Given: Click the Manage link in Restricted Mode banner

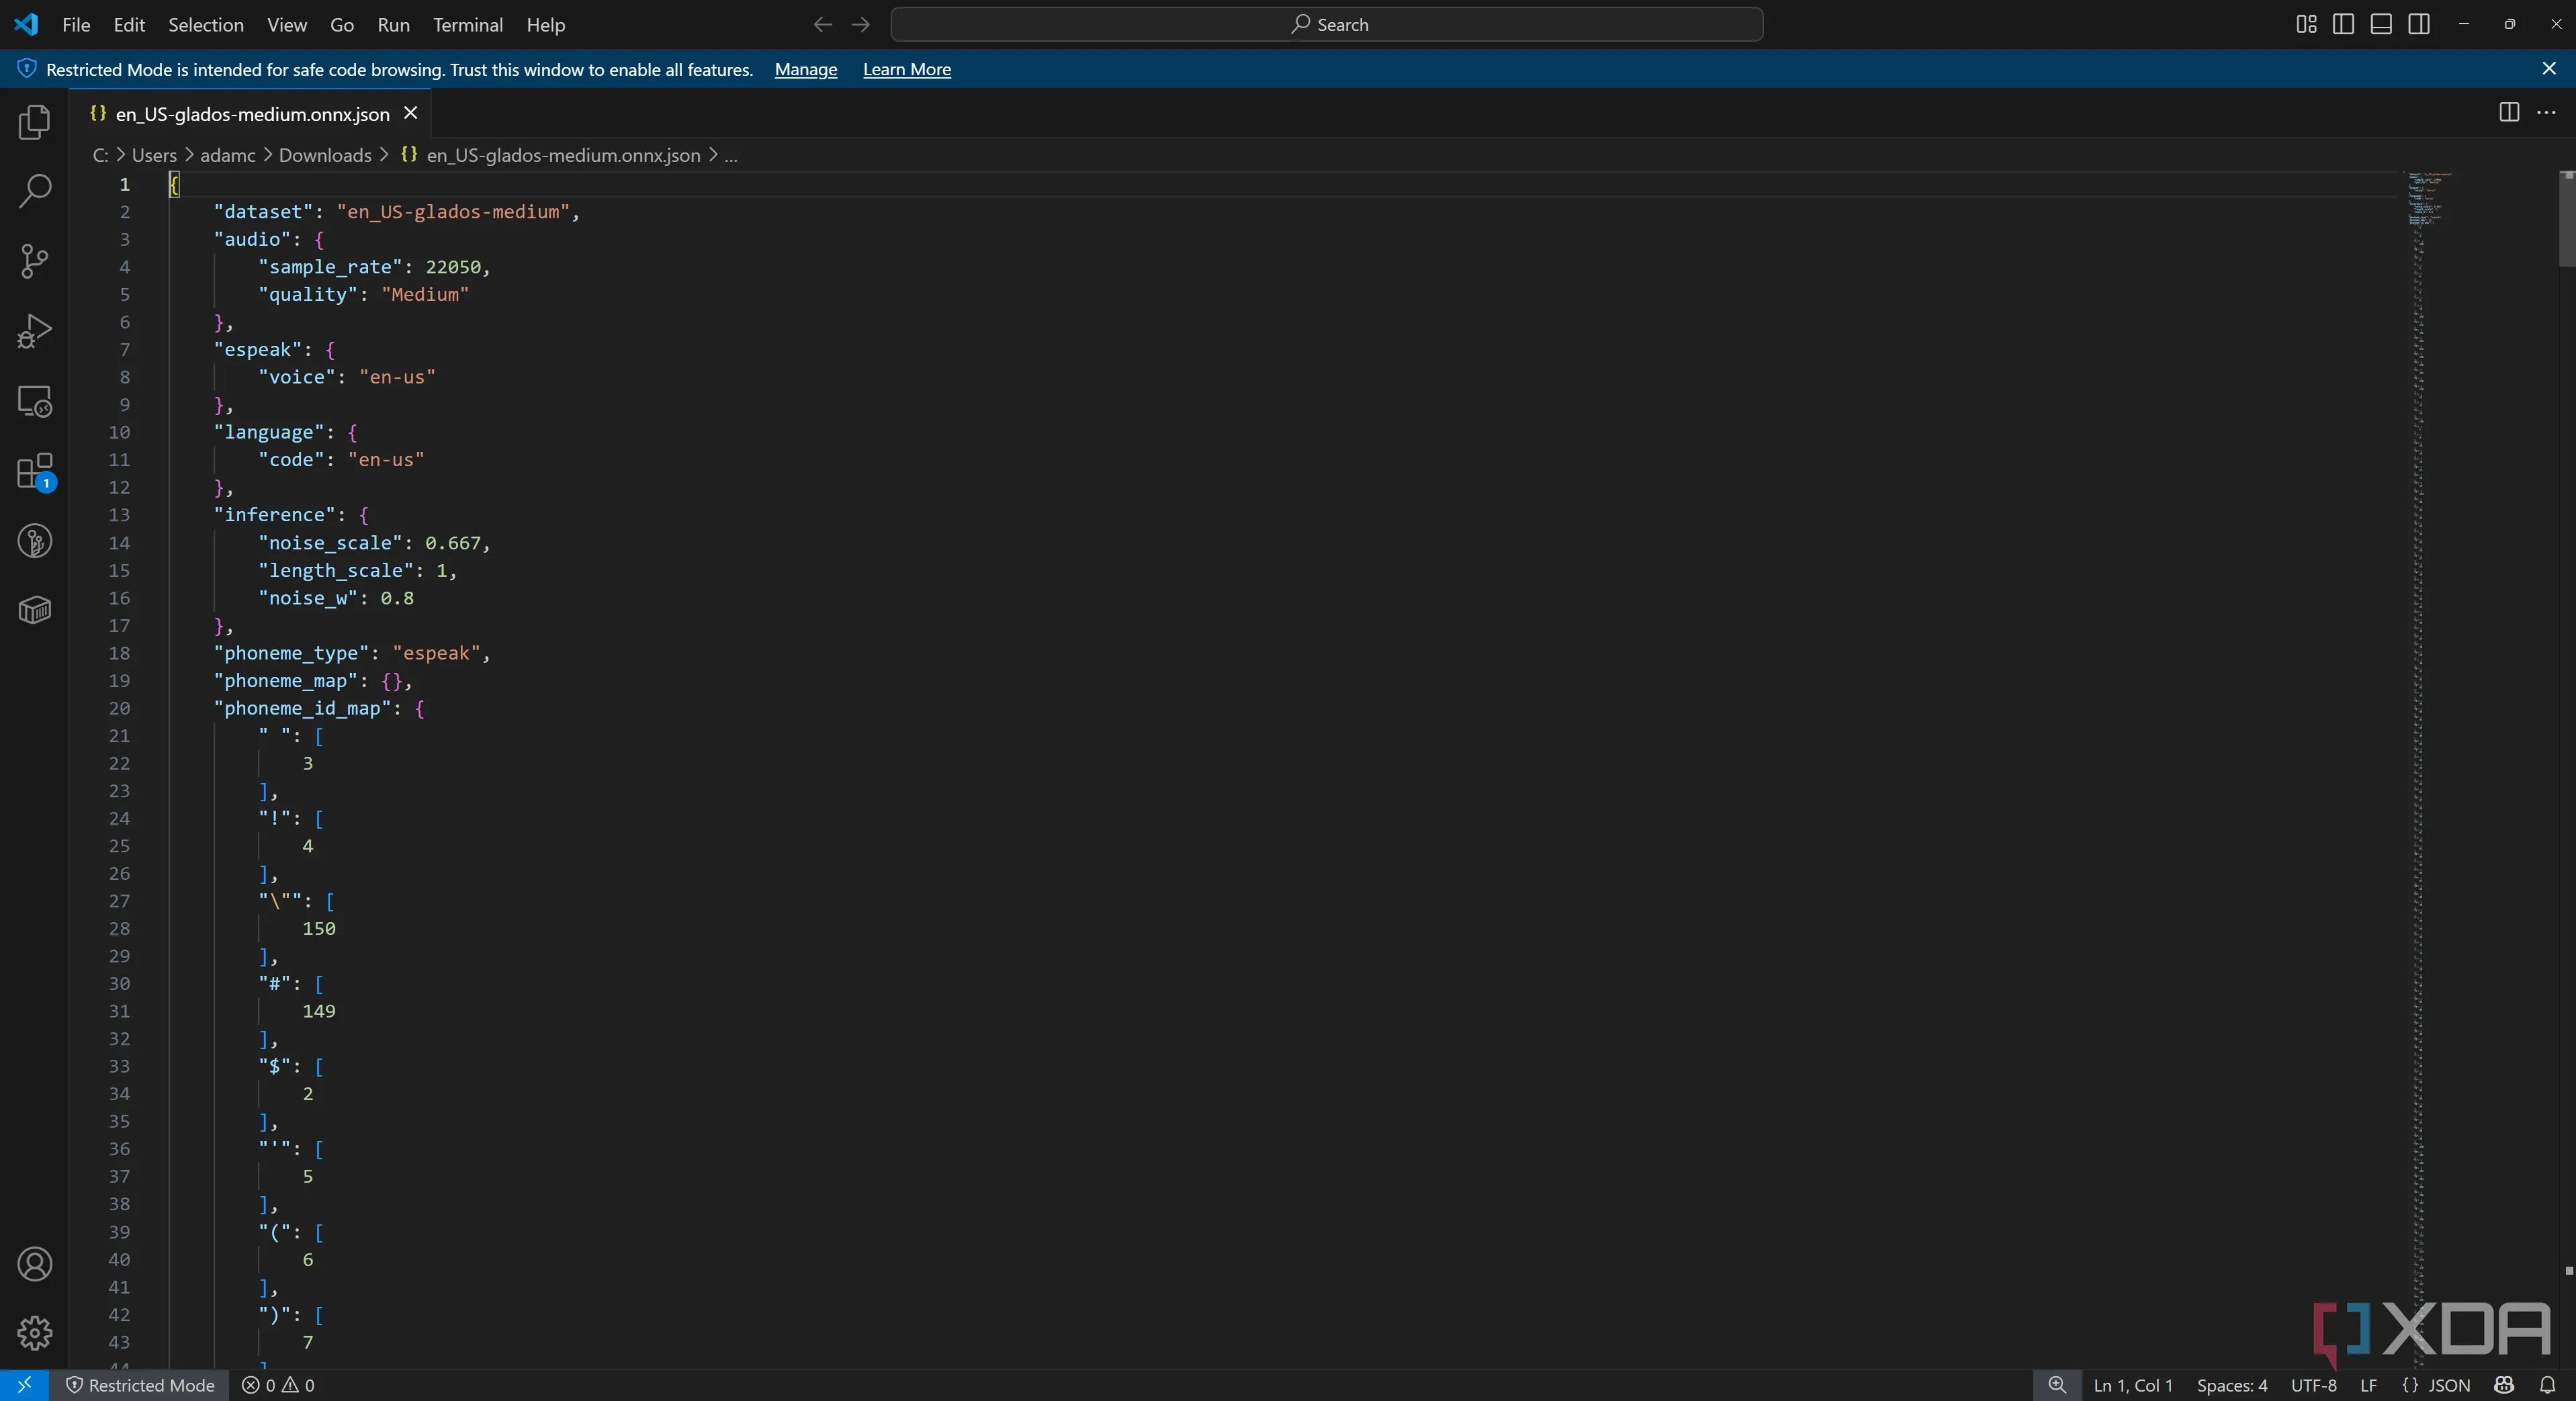Looking at the screenshot, I should pos(805,69).
